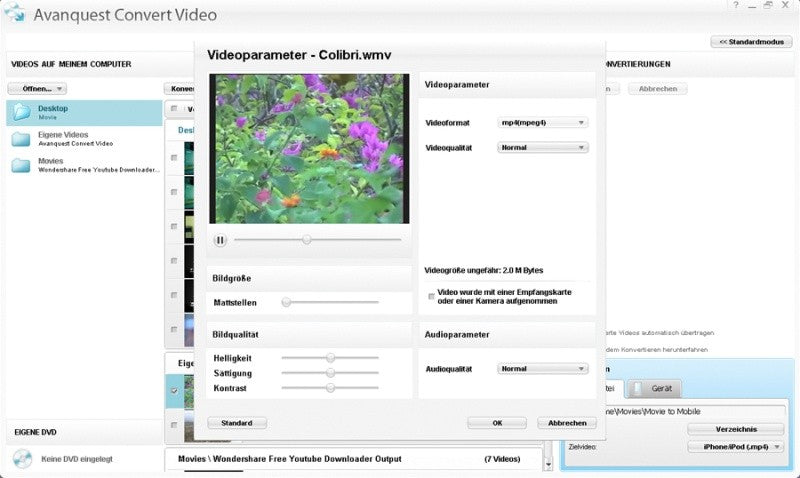Click the Avanquest Convert Video logo icon
The image size is (800, 478).
pyautogui.click(x=14, y=13)
